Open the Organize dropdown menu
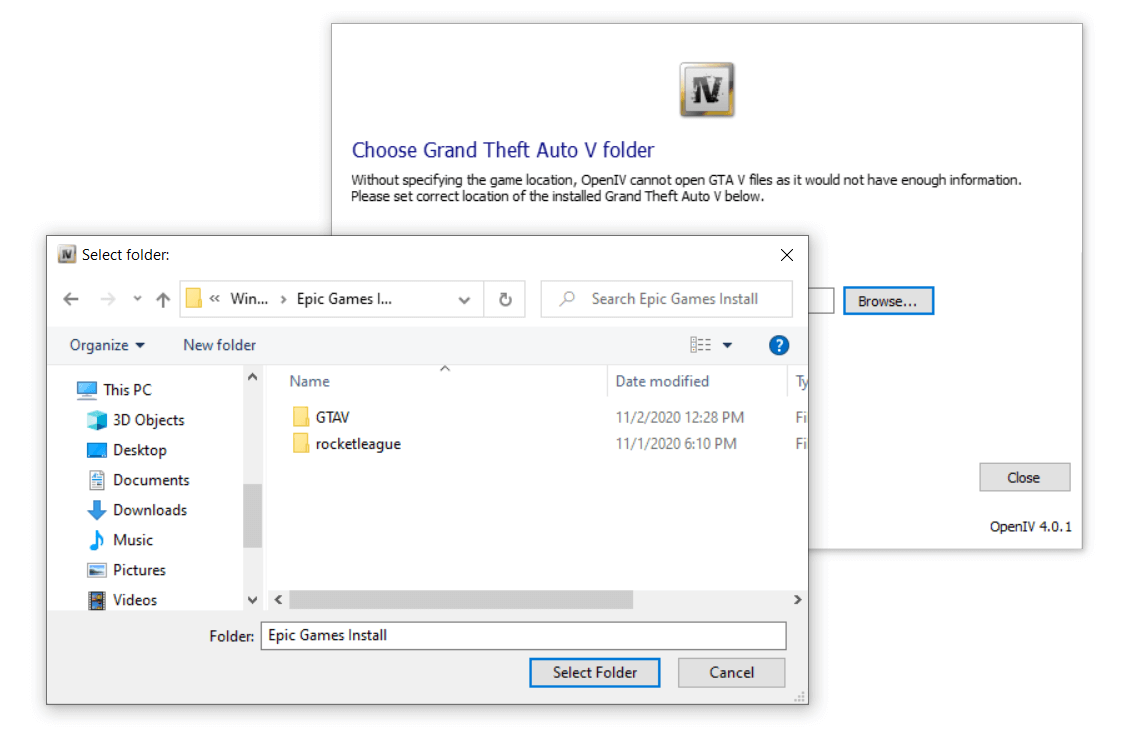The width and height of the screenshot is (1139, 734). click(101, 344)
